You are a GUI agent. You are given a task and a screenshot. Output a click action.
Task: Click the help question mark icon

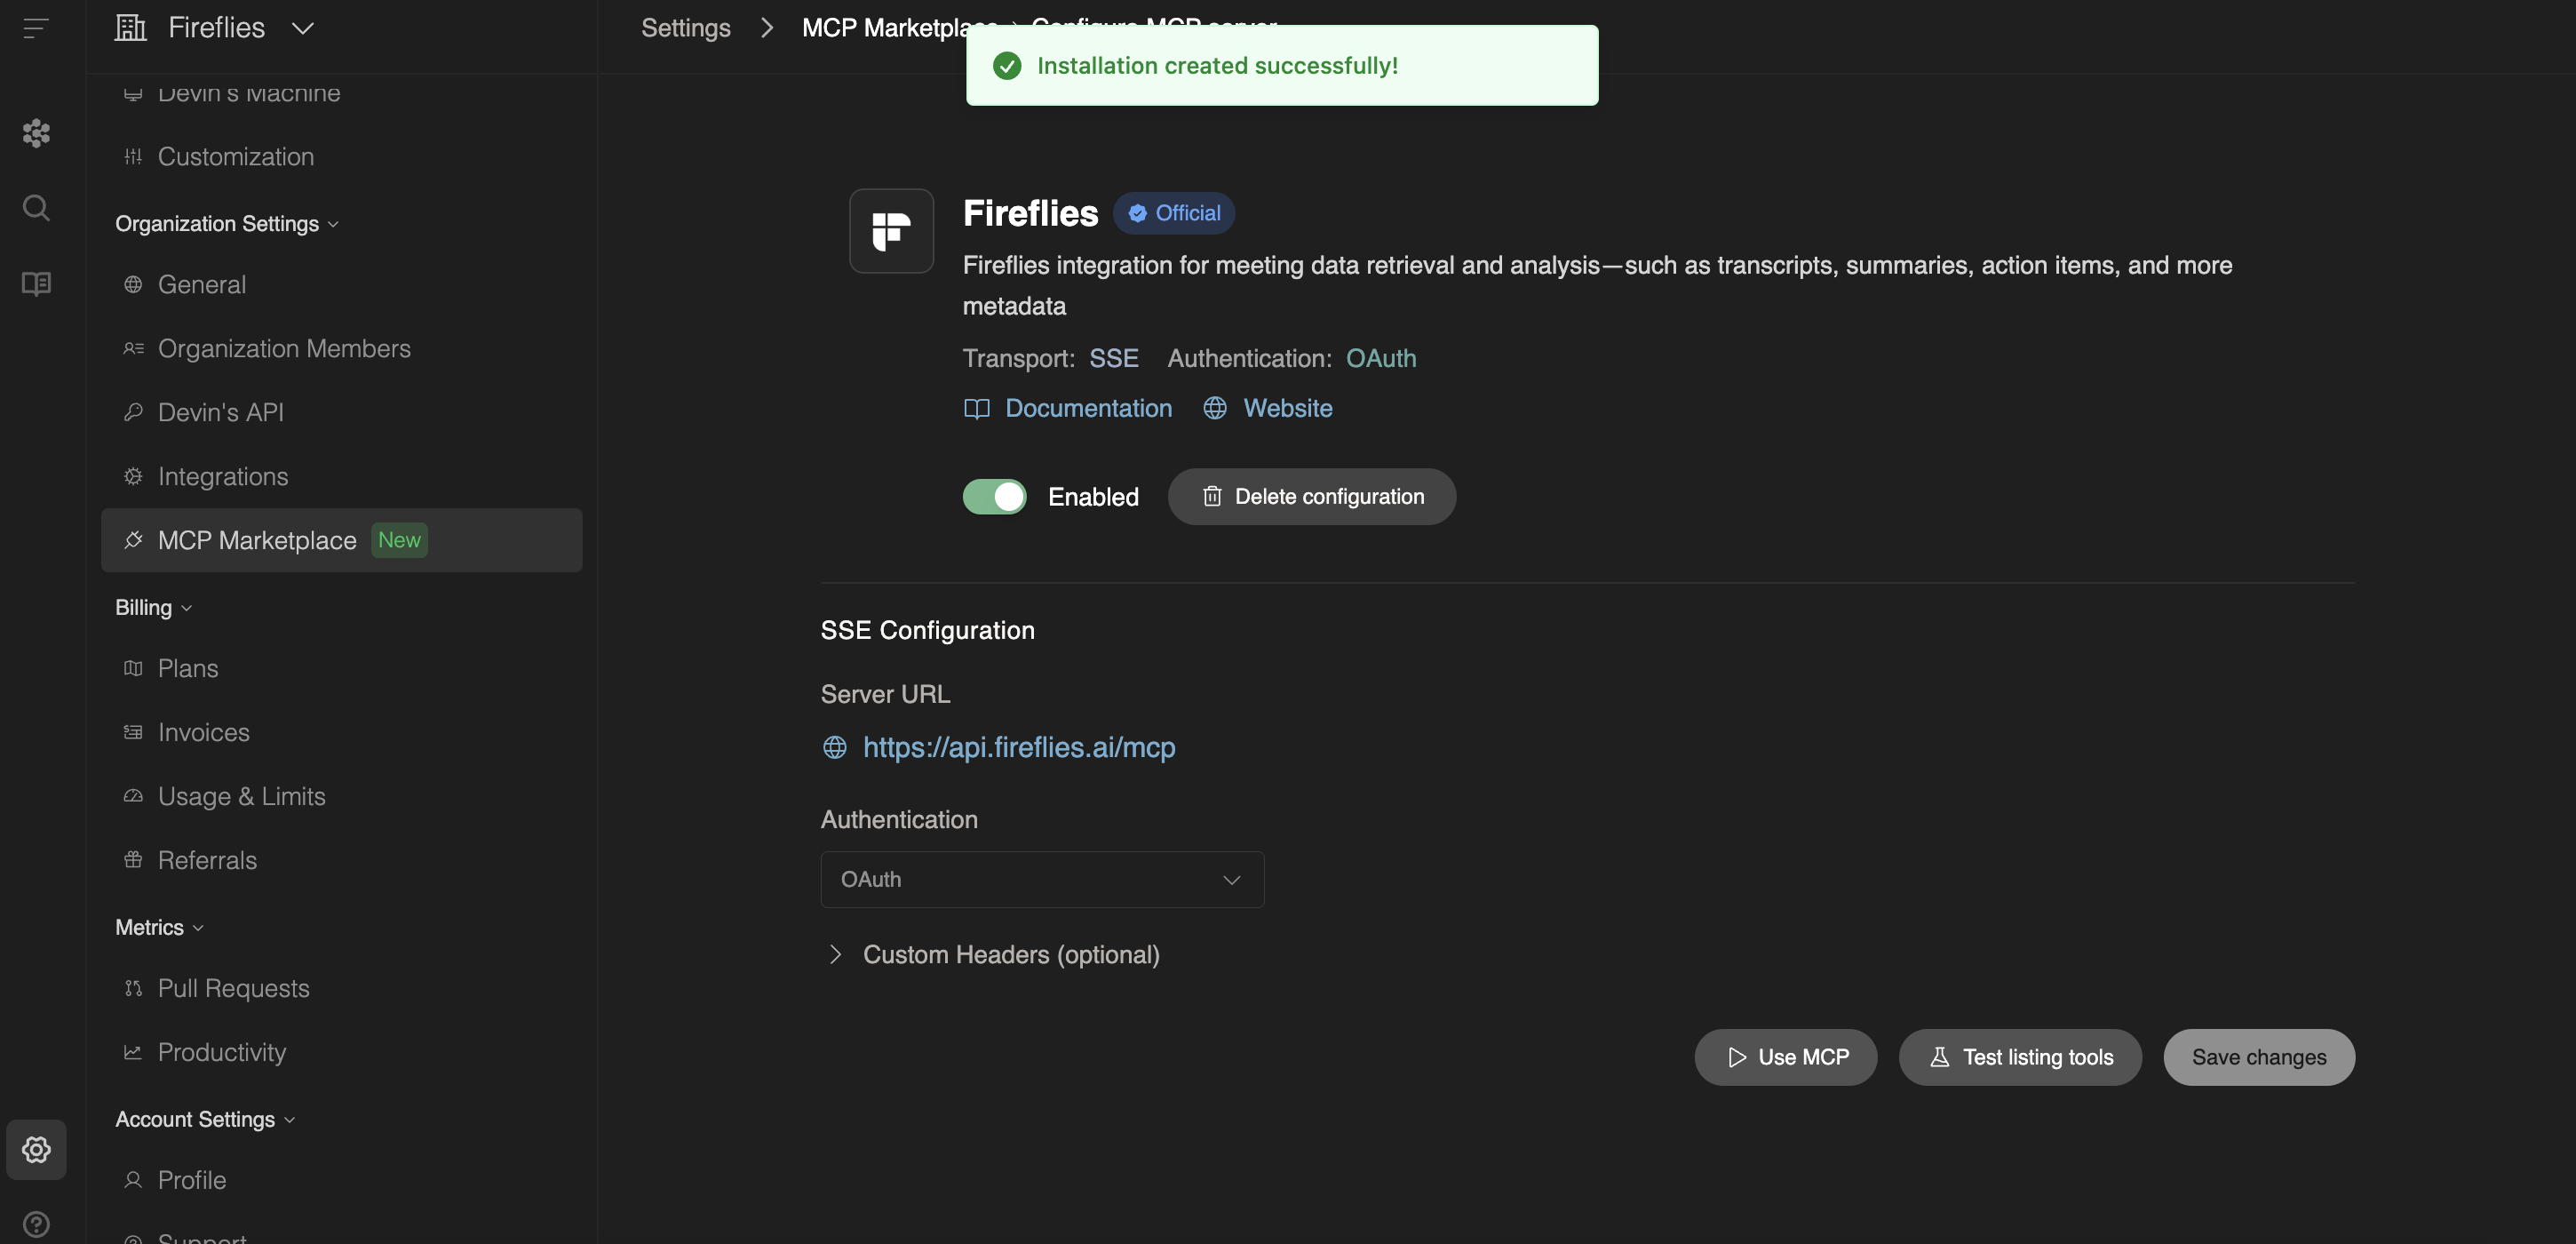coord(36,1224)
